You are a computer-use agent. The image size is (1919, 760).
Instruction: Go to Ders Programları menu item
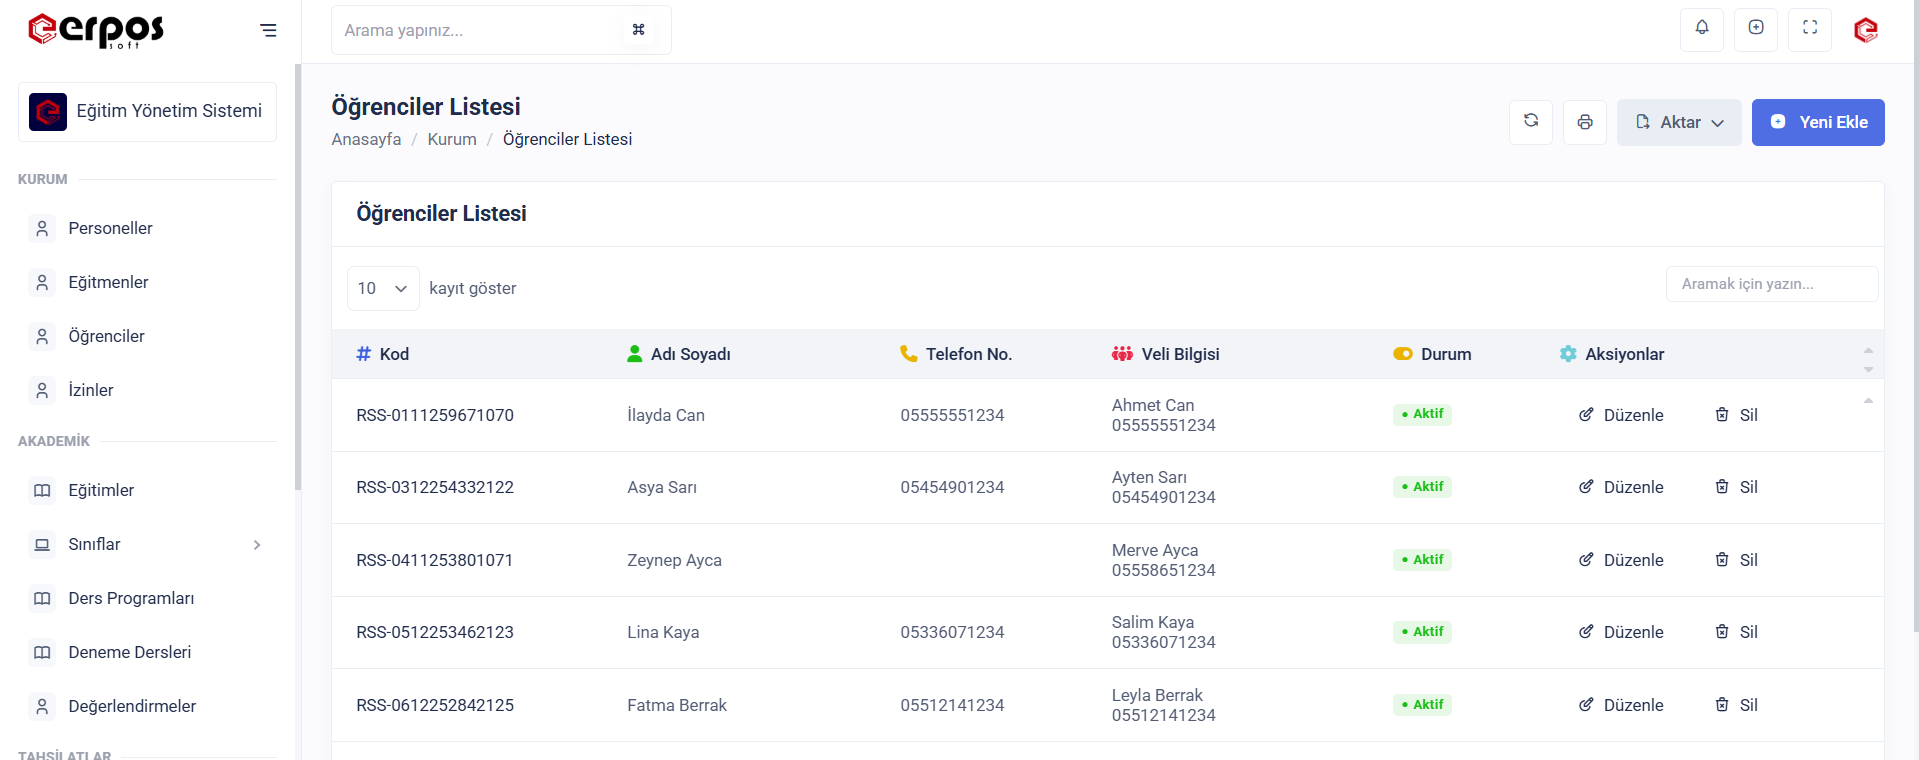tap(131, 598)
